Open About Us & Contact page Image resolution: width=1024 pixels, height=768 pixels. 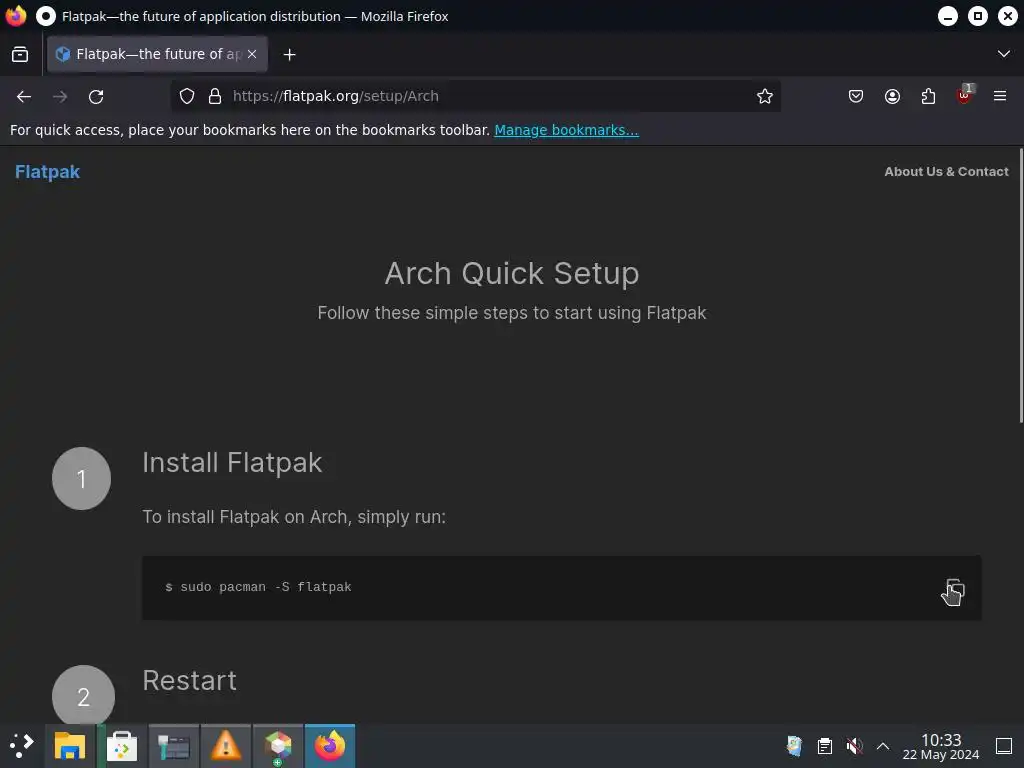[x=946, y=172]
